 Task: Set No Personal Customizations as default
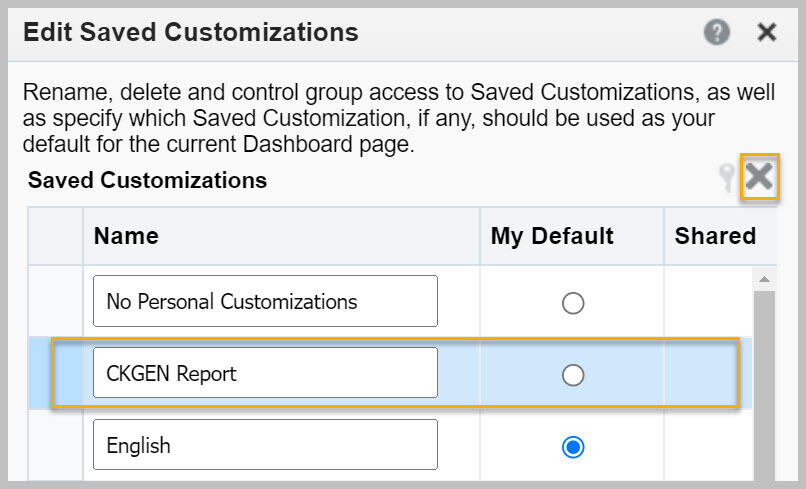tap(573, 303)
